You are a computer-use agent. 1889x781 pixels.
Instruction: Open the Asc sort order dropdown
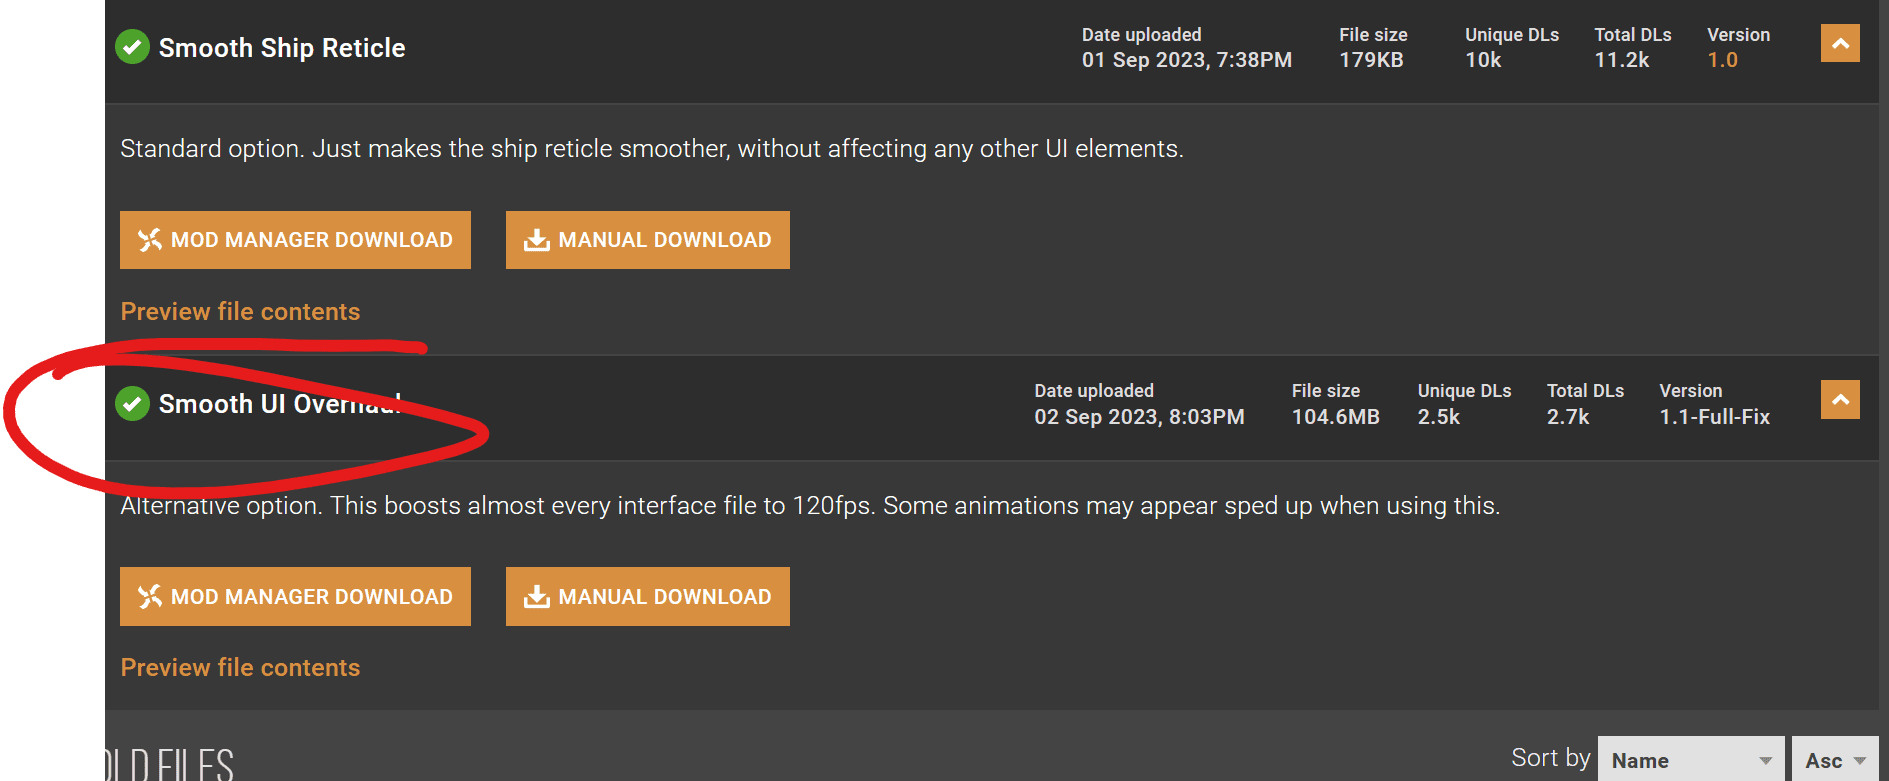pyautogui.click(x=1834, y=760)
